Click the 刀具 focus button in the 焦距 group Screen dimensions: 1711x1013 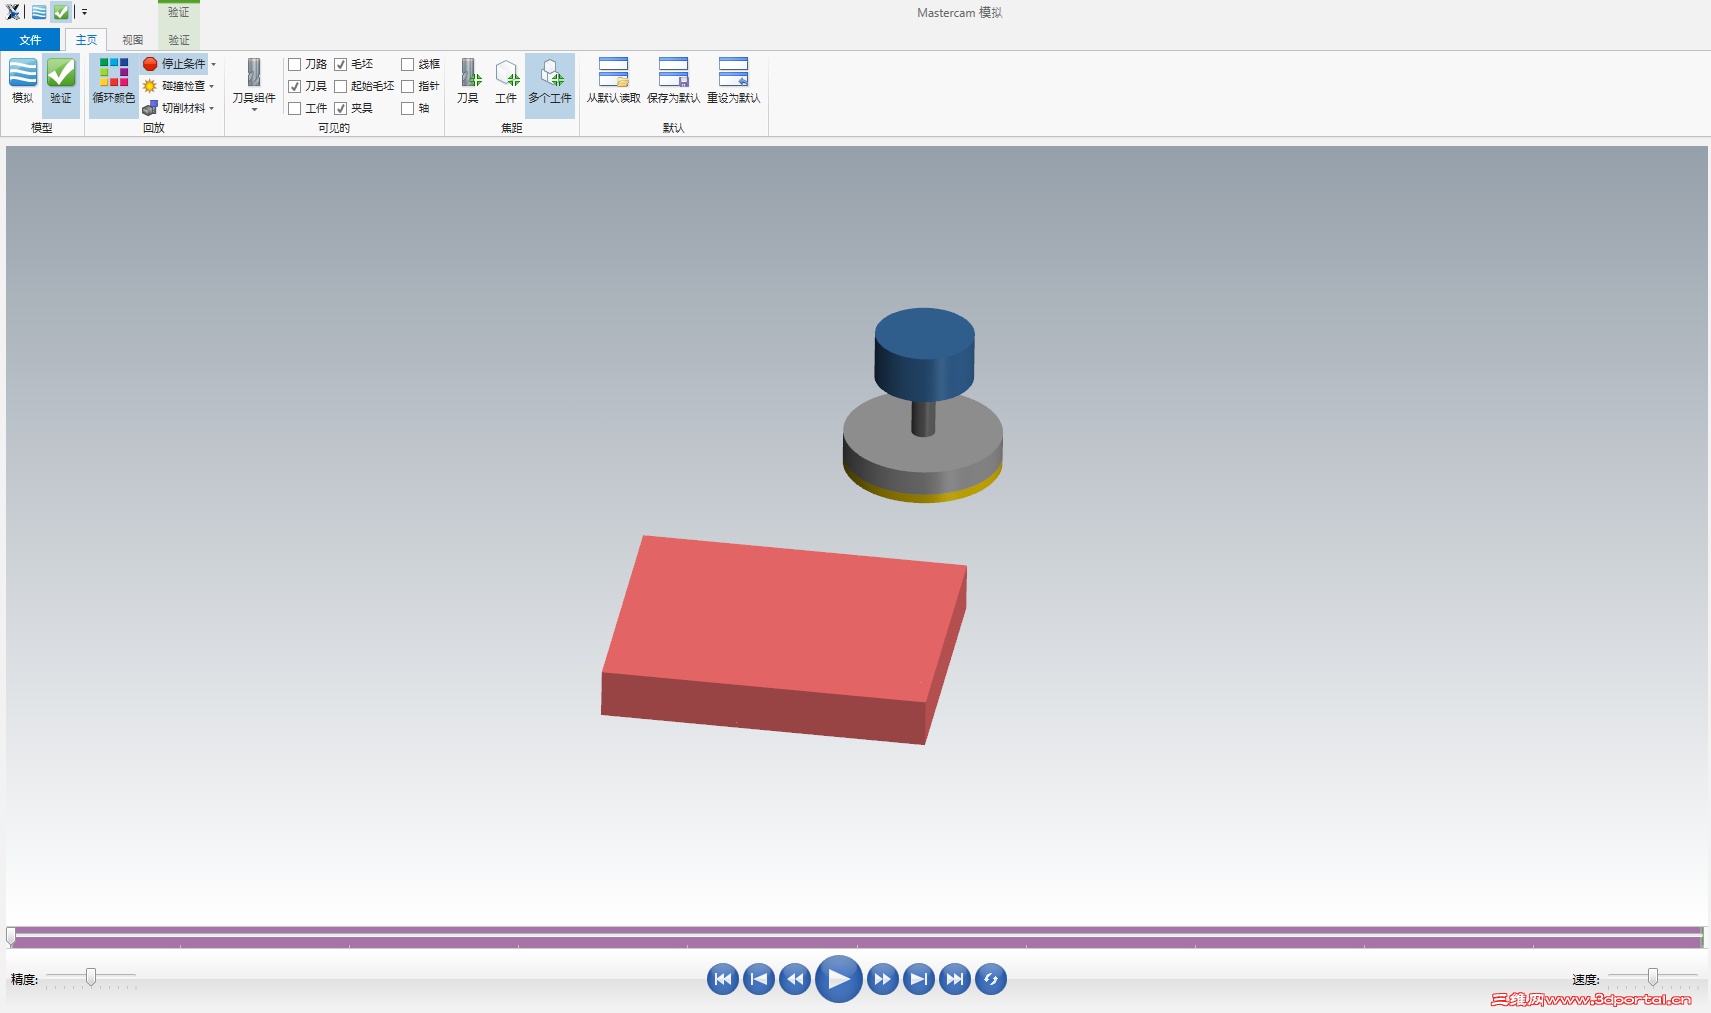tap(468, 81)
